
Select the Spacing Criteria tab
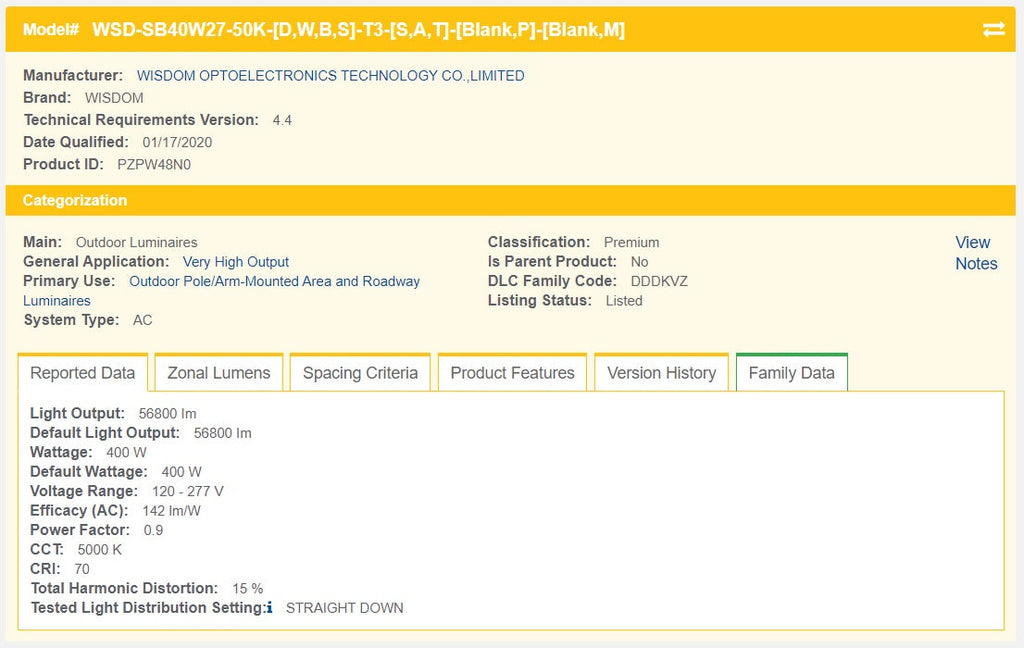point(360,373)
